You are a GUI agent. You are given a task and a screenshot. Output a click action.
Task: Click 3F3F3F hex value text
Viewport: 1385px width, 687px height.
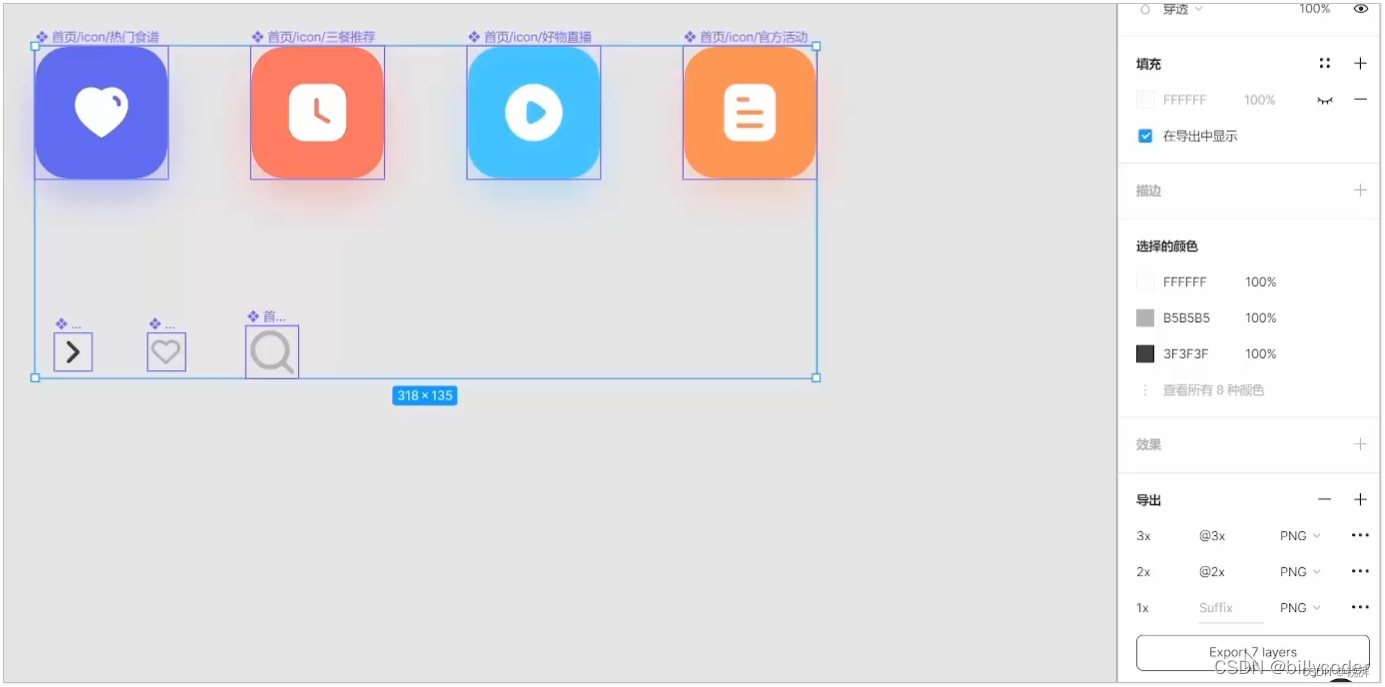tap(1186, 354)
